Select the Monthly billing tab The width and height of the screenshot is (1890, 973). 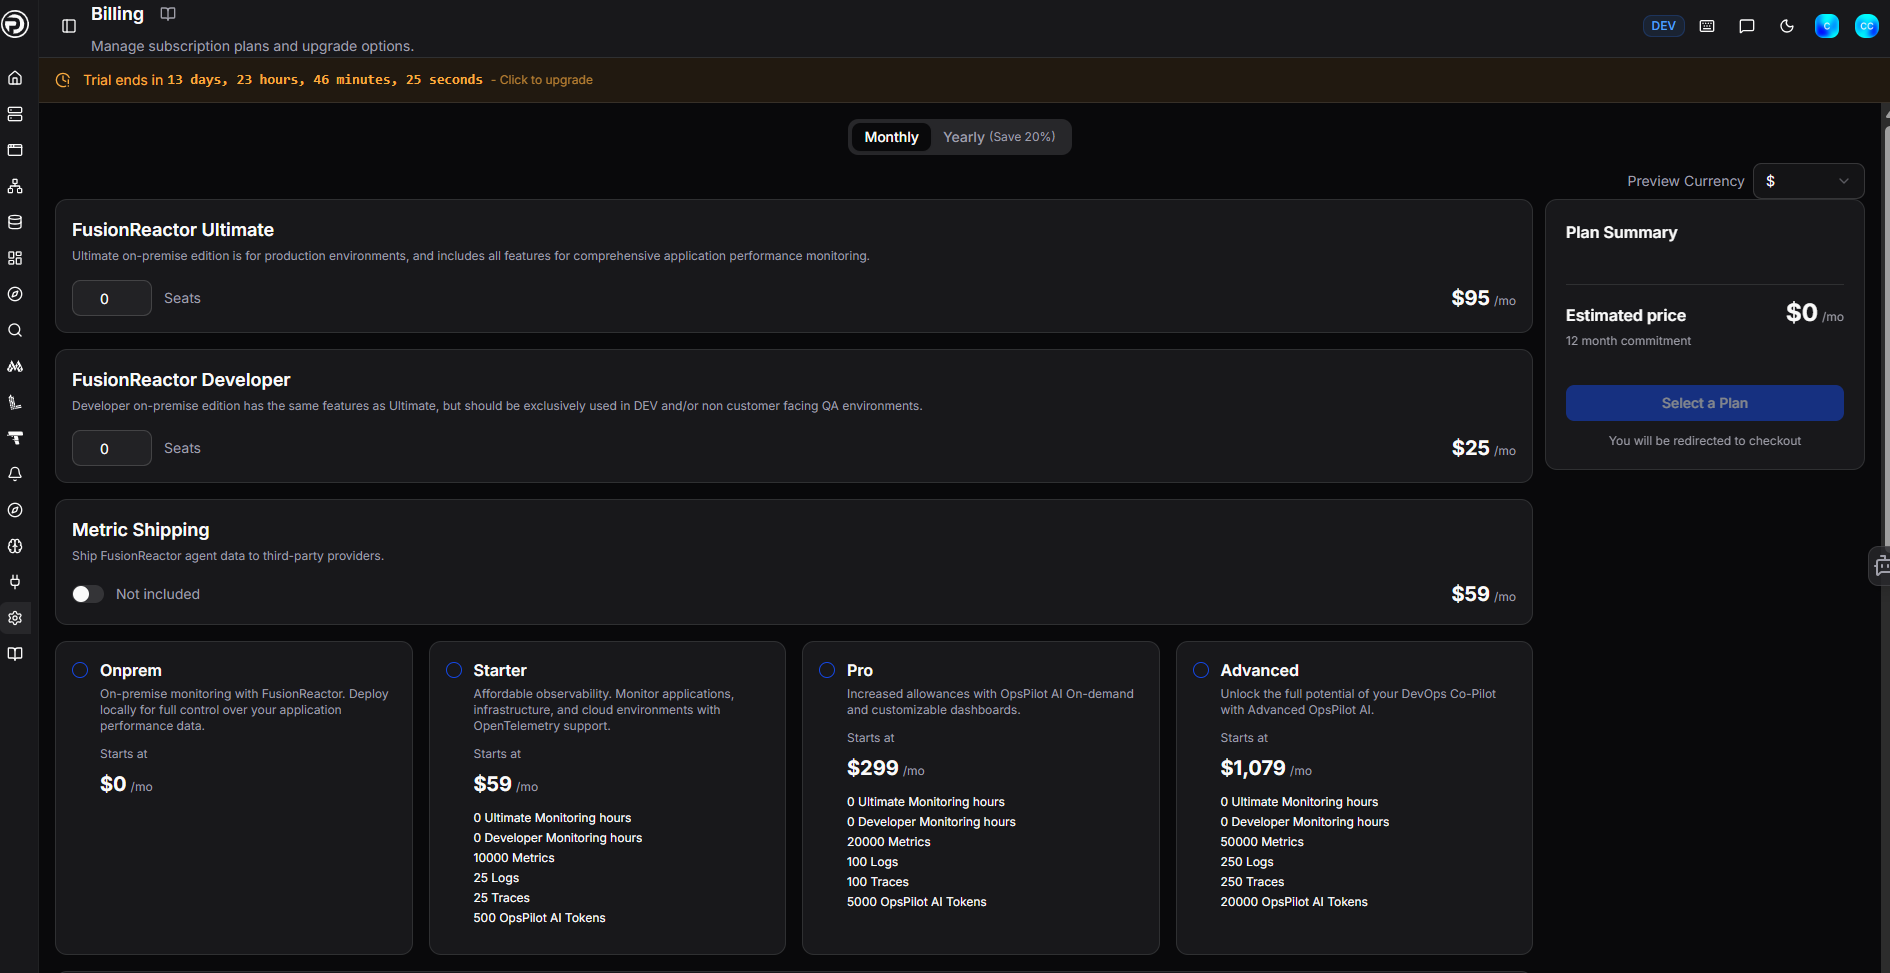coord(891,137)
